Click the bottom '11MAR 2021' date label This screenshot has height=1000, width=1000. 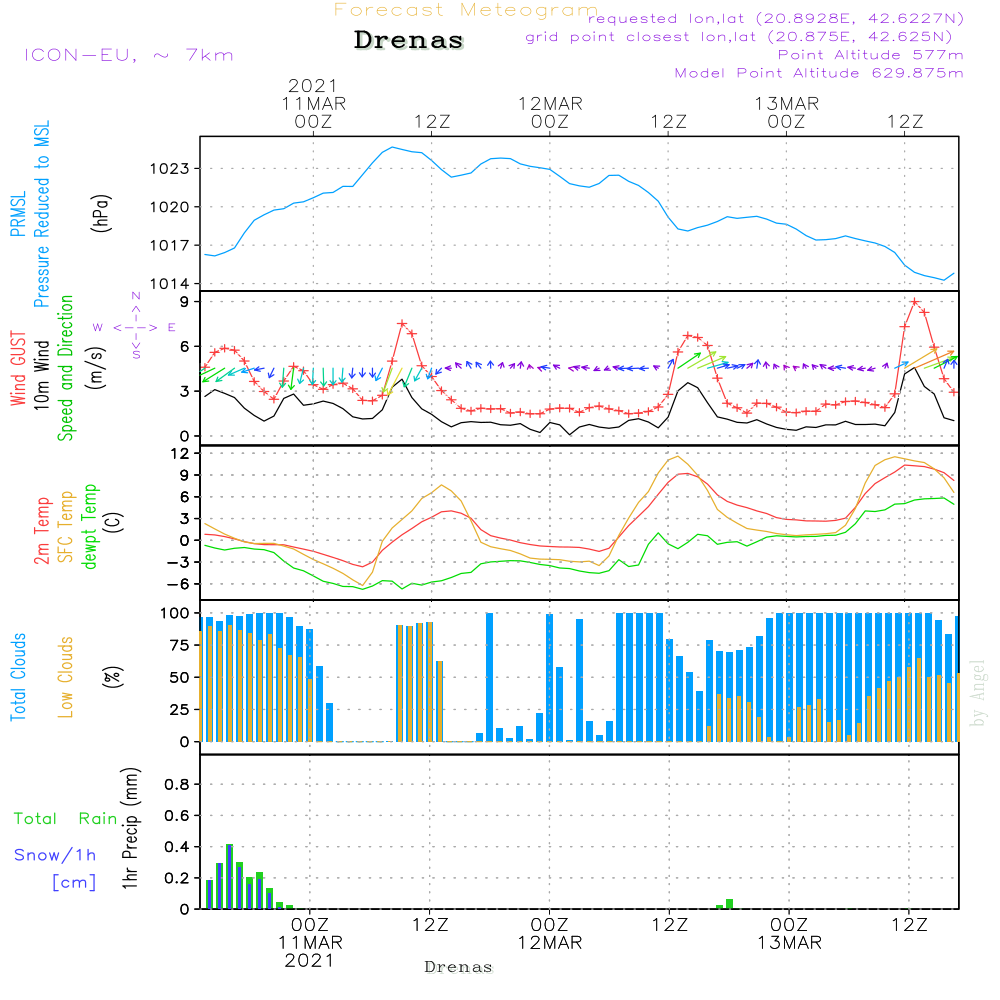coord(310,952)
